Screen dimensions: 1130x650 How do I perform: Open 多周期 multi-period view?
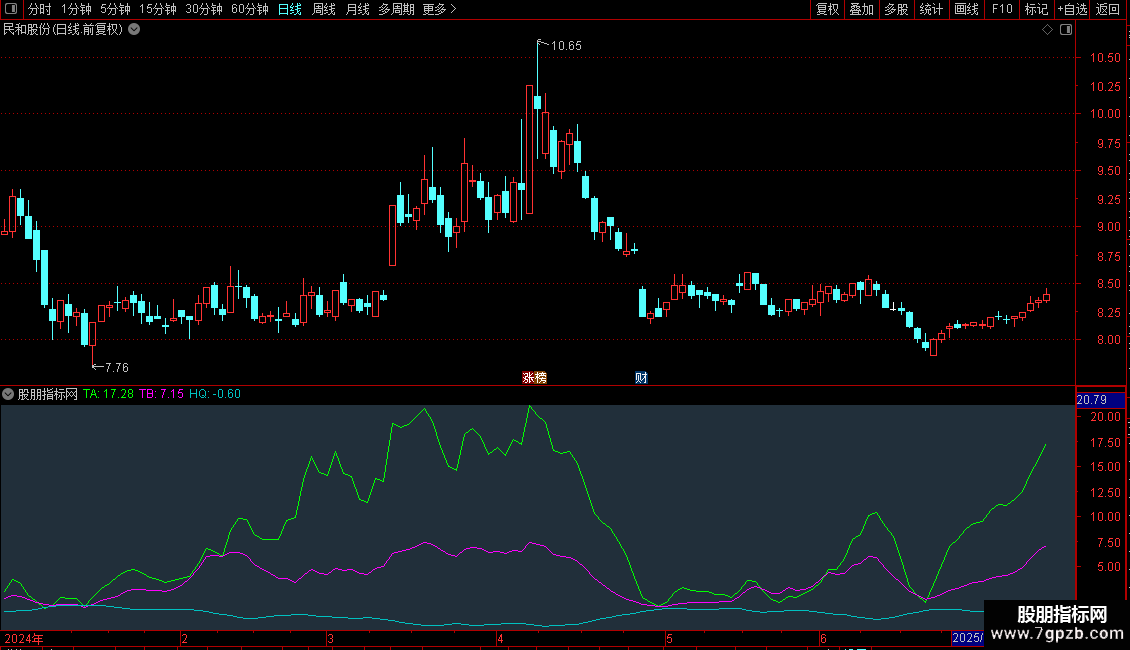click(396, 9)
